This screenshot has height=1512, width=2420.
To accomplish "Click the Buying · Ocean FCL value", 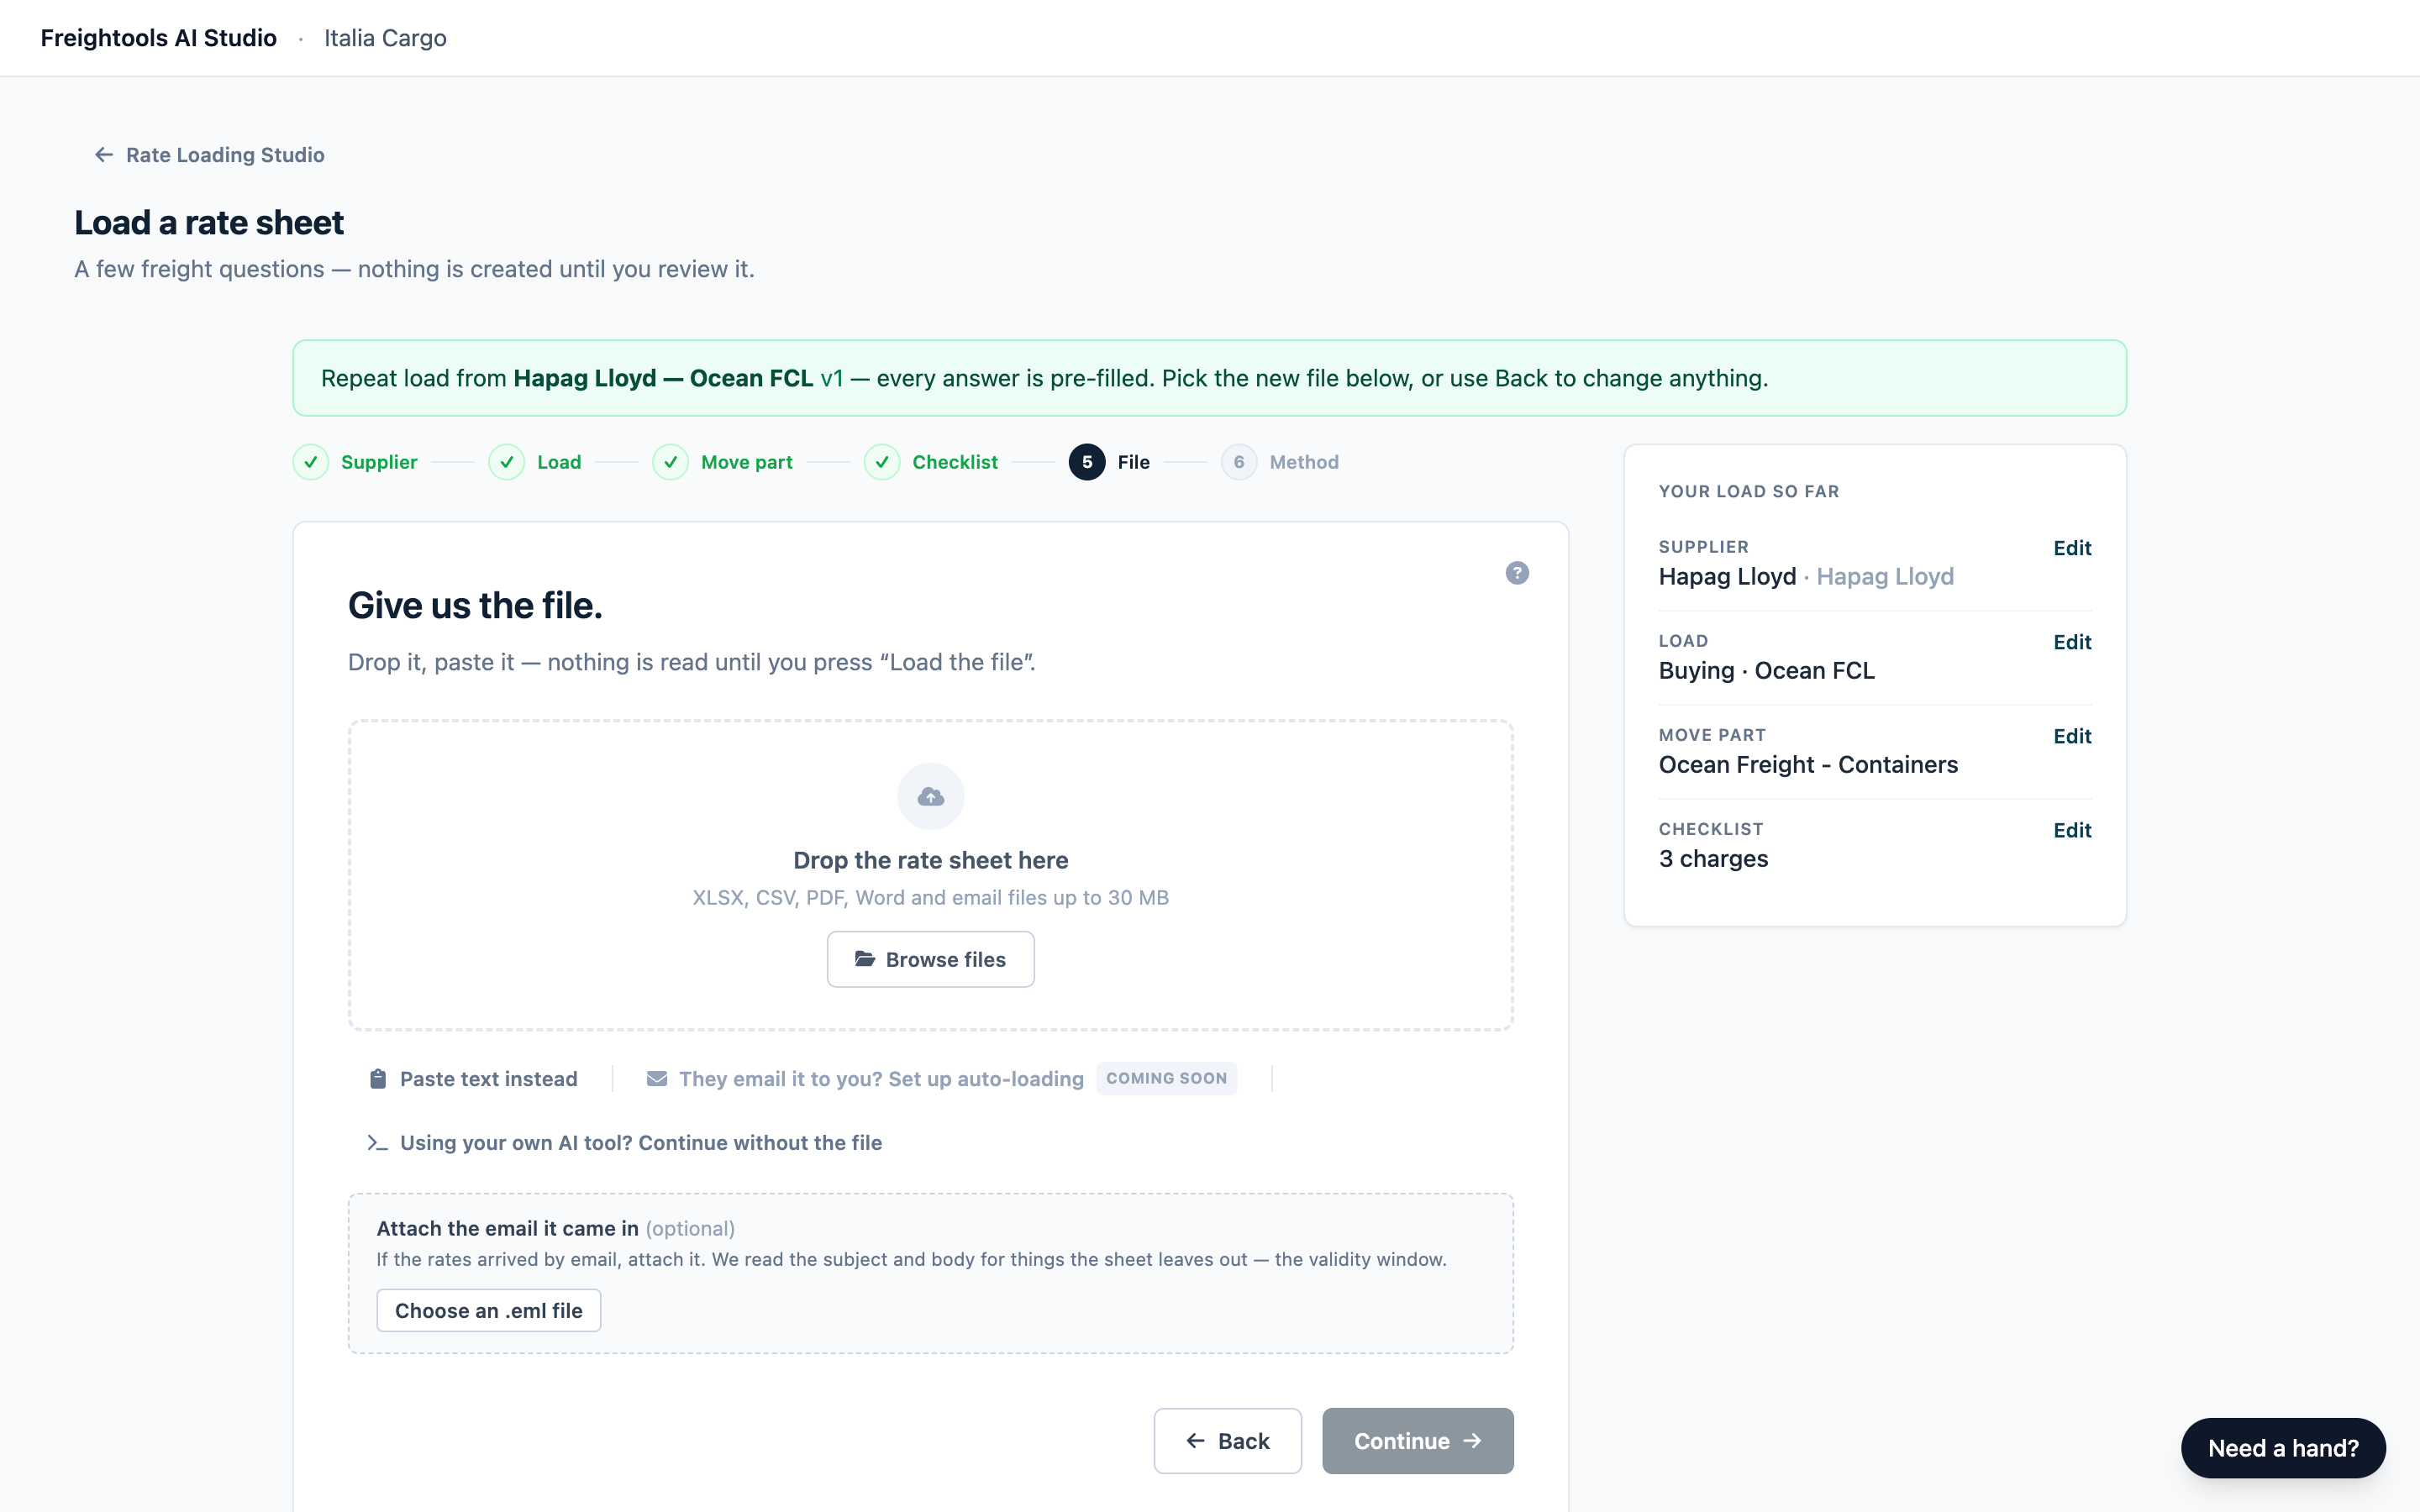I will (1767, 671).
